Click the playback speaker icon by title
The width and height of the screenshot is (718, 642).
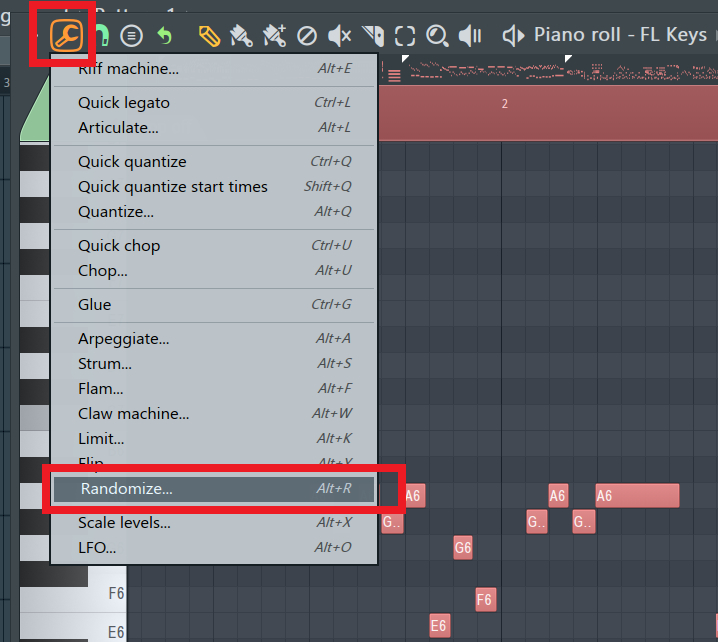click(513, 36)
